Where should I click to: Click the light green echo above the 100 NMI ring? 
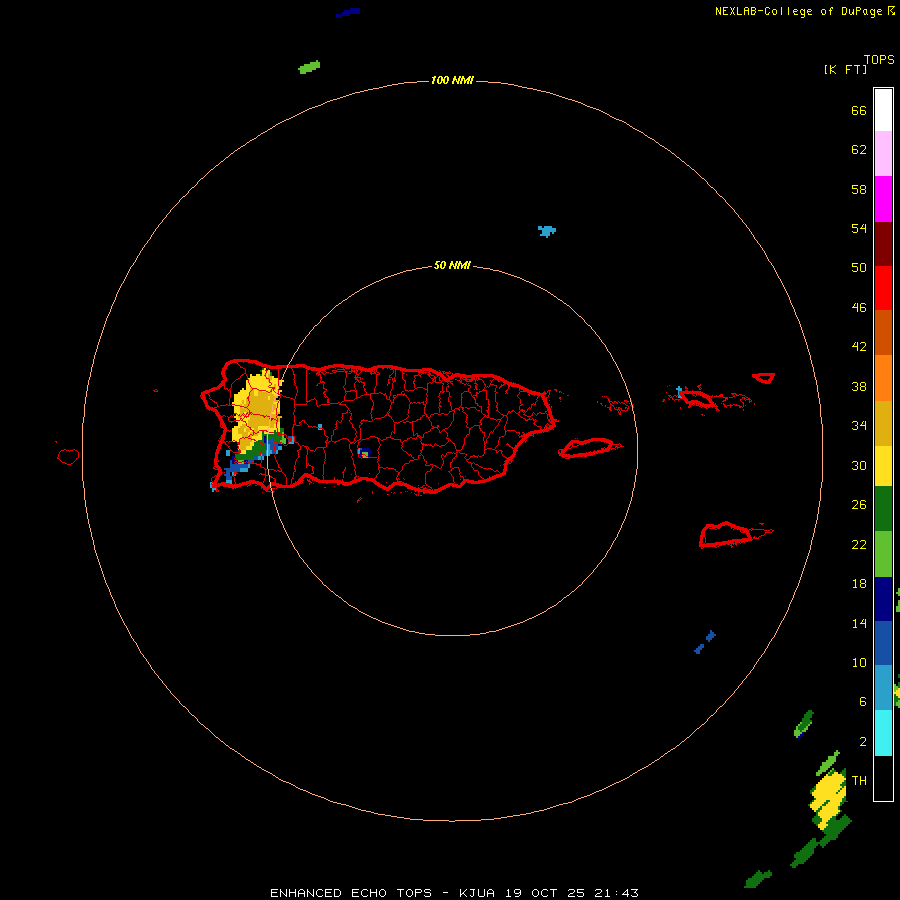pyautogui.click(x=309, y=67)
